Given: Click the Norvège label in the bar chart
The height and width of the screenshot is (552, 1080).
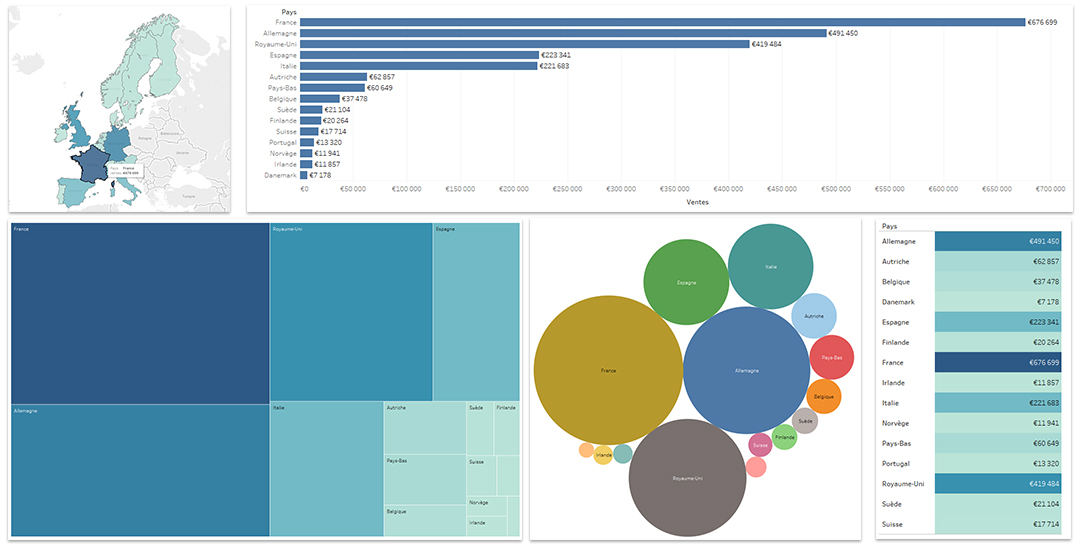Looking at the screenshot, I should 284,153.
